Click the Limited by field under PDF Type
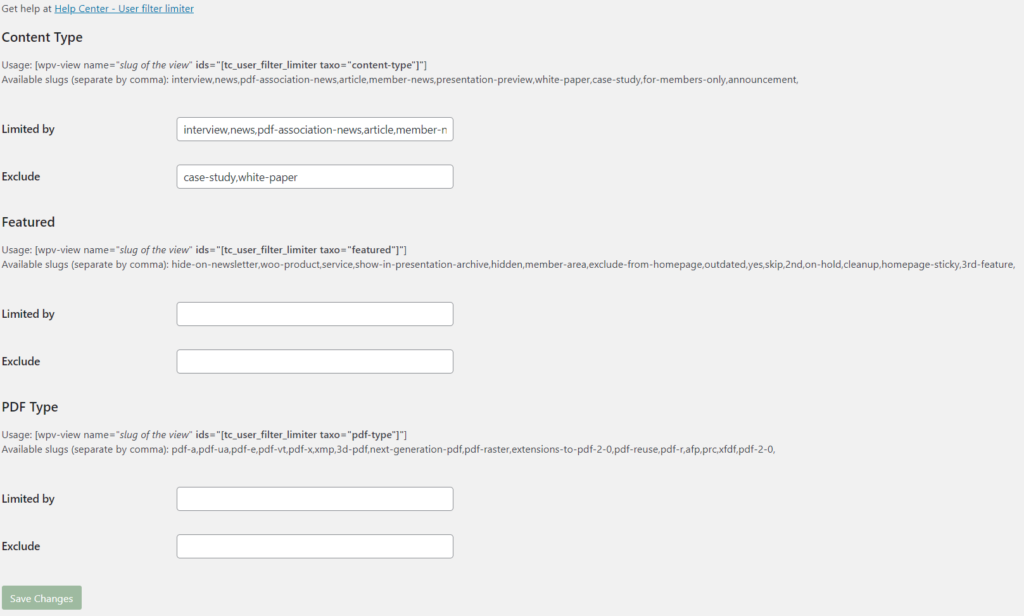 [314, 498]
